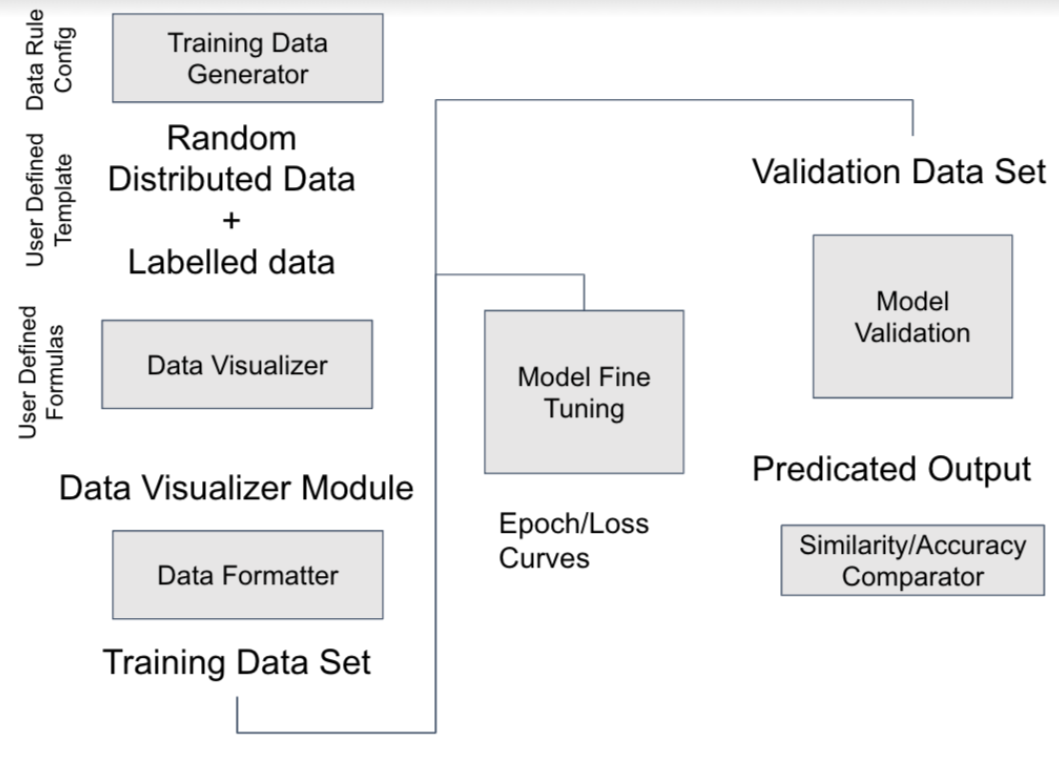Click the Data Formatter box
Viewport: 1059px width, 757px height.
click(x=248, y=575)
